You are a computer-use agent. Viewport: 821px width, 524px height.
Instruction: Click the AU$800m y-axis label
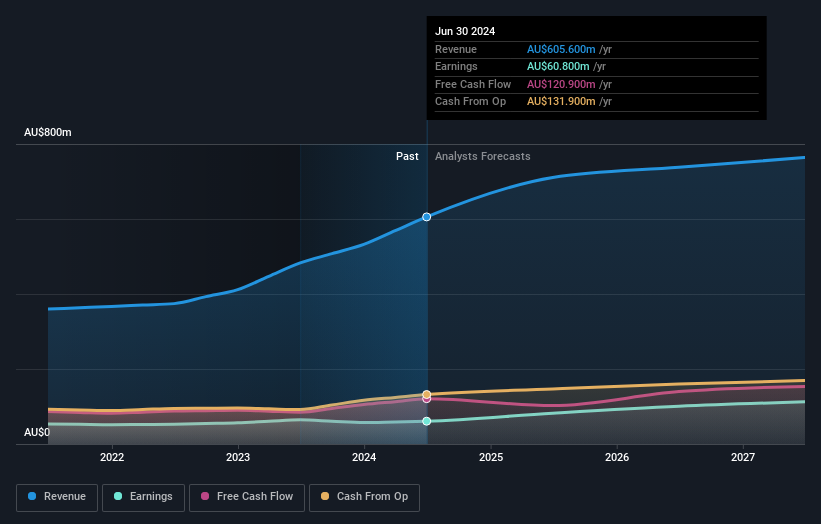(x=48, y=132)
